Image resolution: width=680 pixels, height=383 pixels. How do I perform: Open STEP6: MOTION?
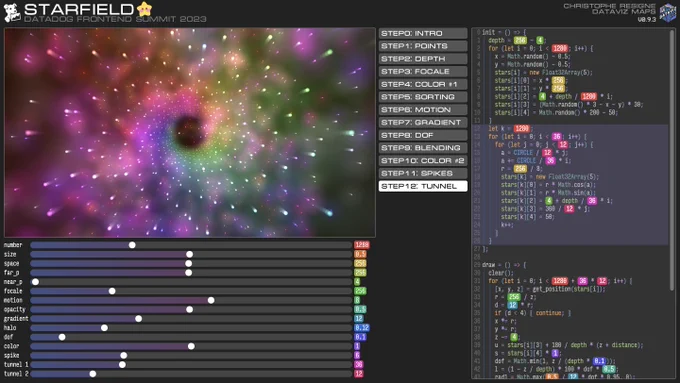[x=423, y=110]
